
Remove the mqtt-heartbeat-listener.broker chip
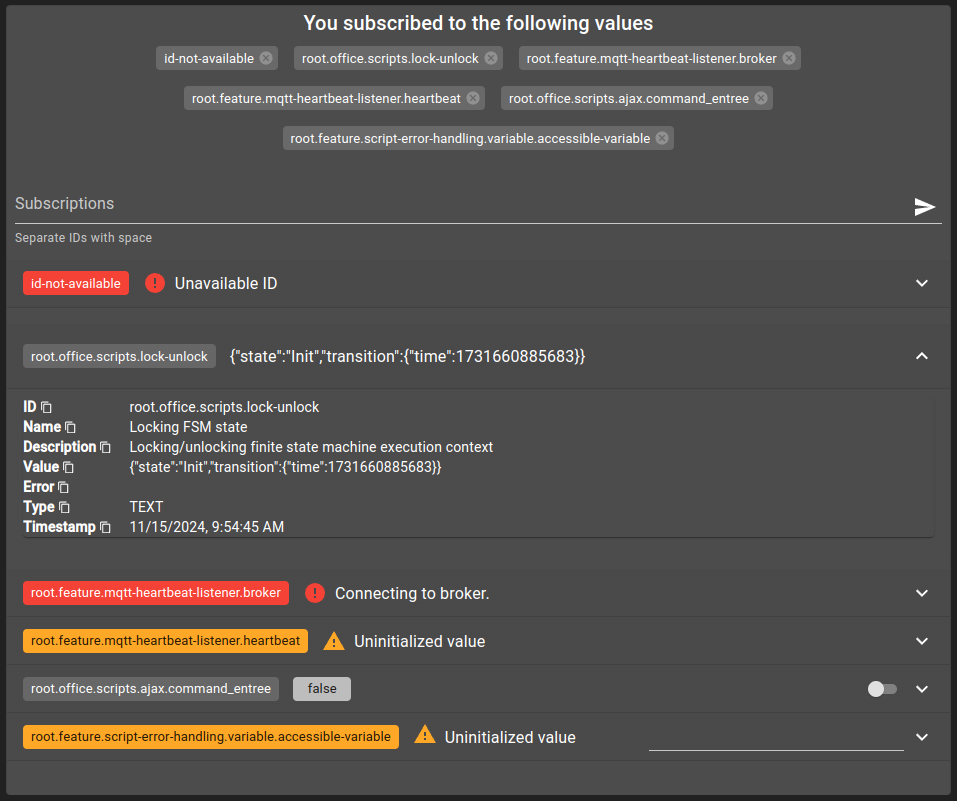point(789,58)
